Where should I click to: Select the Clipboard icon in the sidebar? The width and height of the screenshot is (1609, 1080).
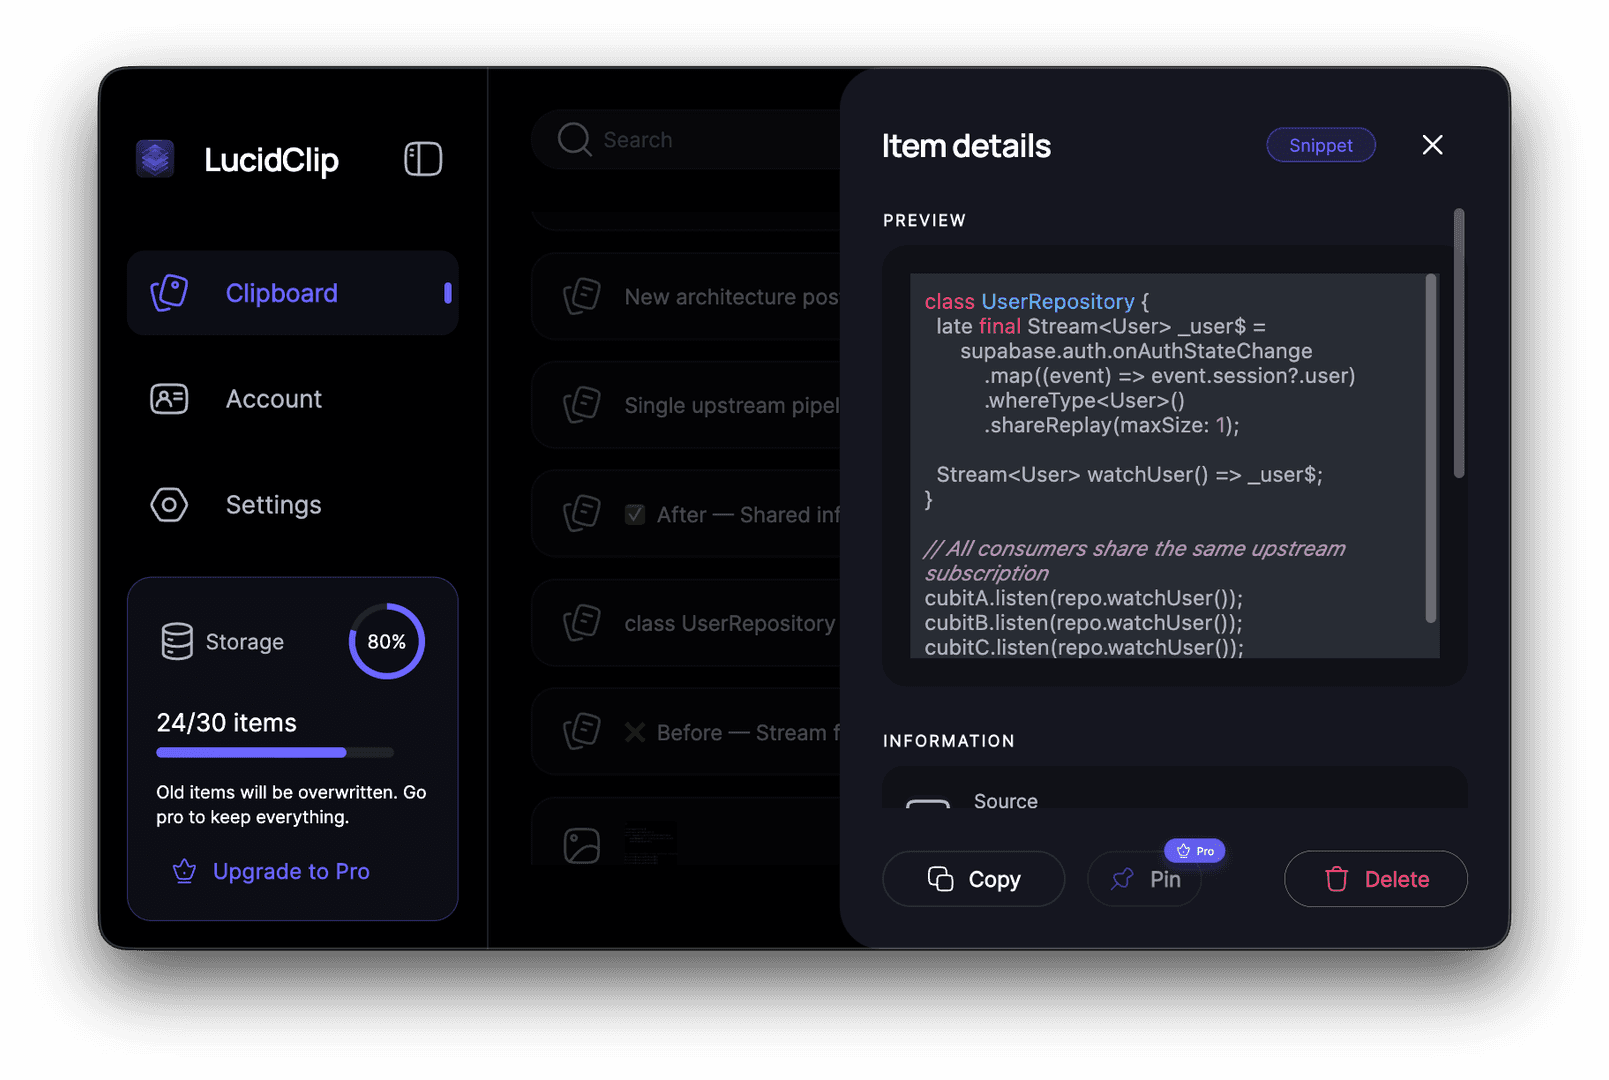[x=170, y=293]
